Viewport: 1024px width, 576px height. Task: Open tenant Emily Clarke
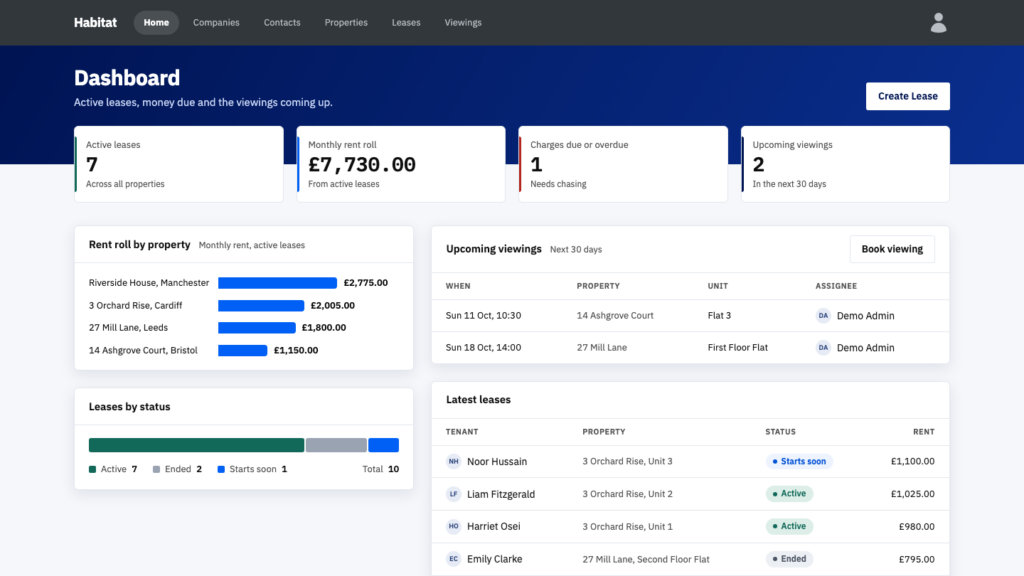(494, 559)
